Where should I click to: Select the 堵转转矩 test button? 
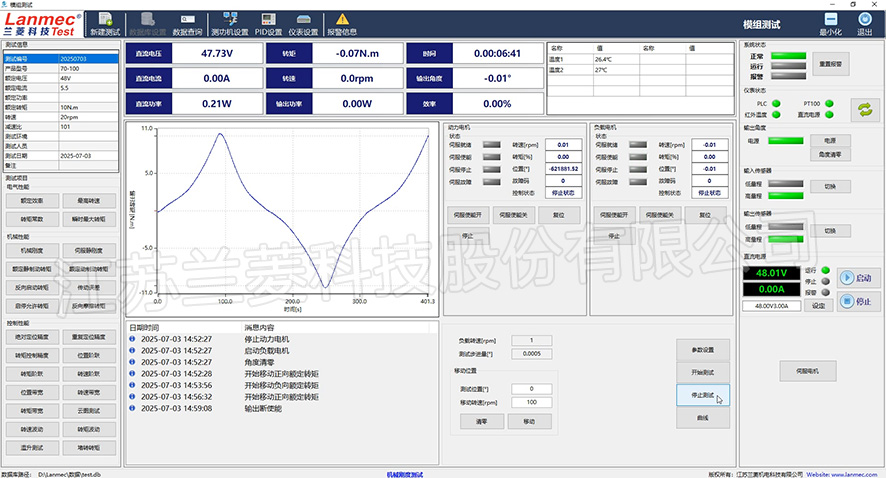(x=89, y=447)
